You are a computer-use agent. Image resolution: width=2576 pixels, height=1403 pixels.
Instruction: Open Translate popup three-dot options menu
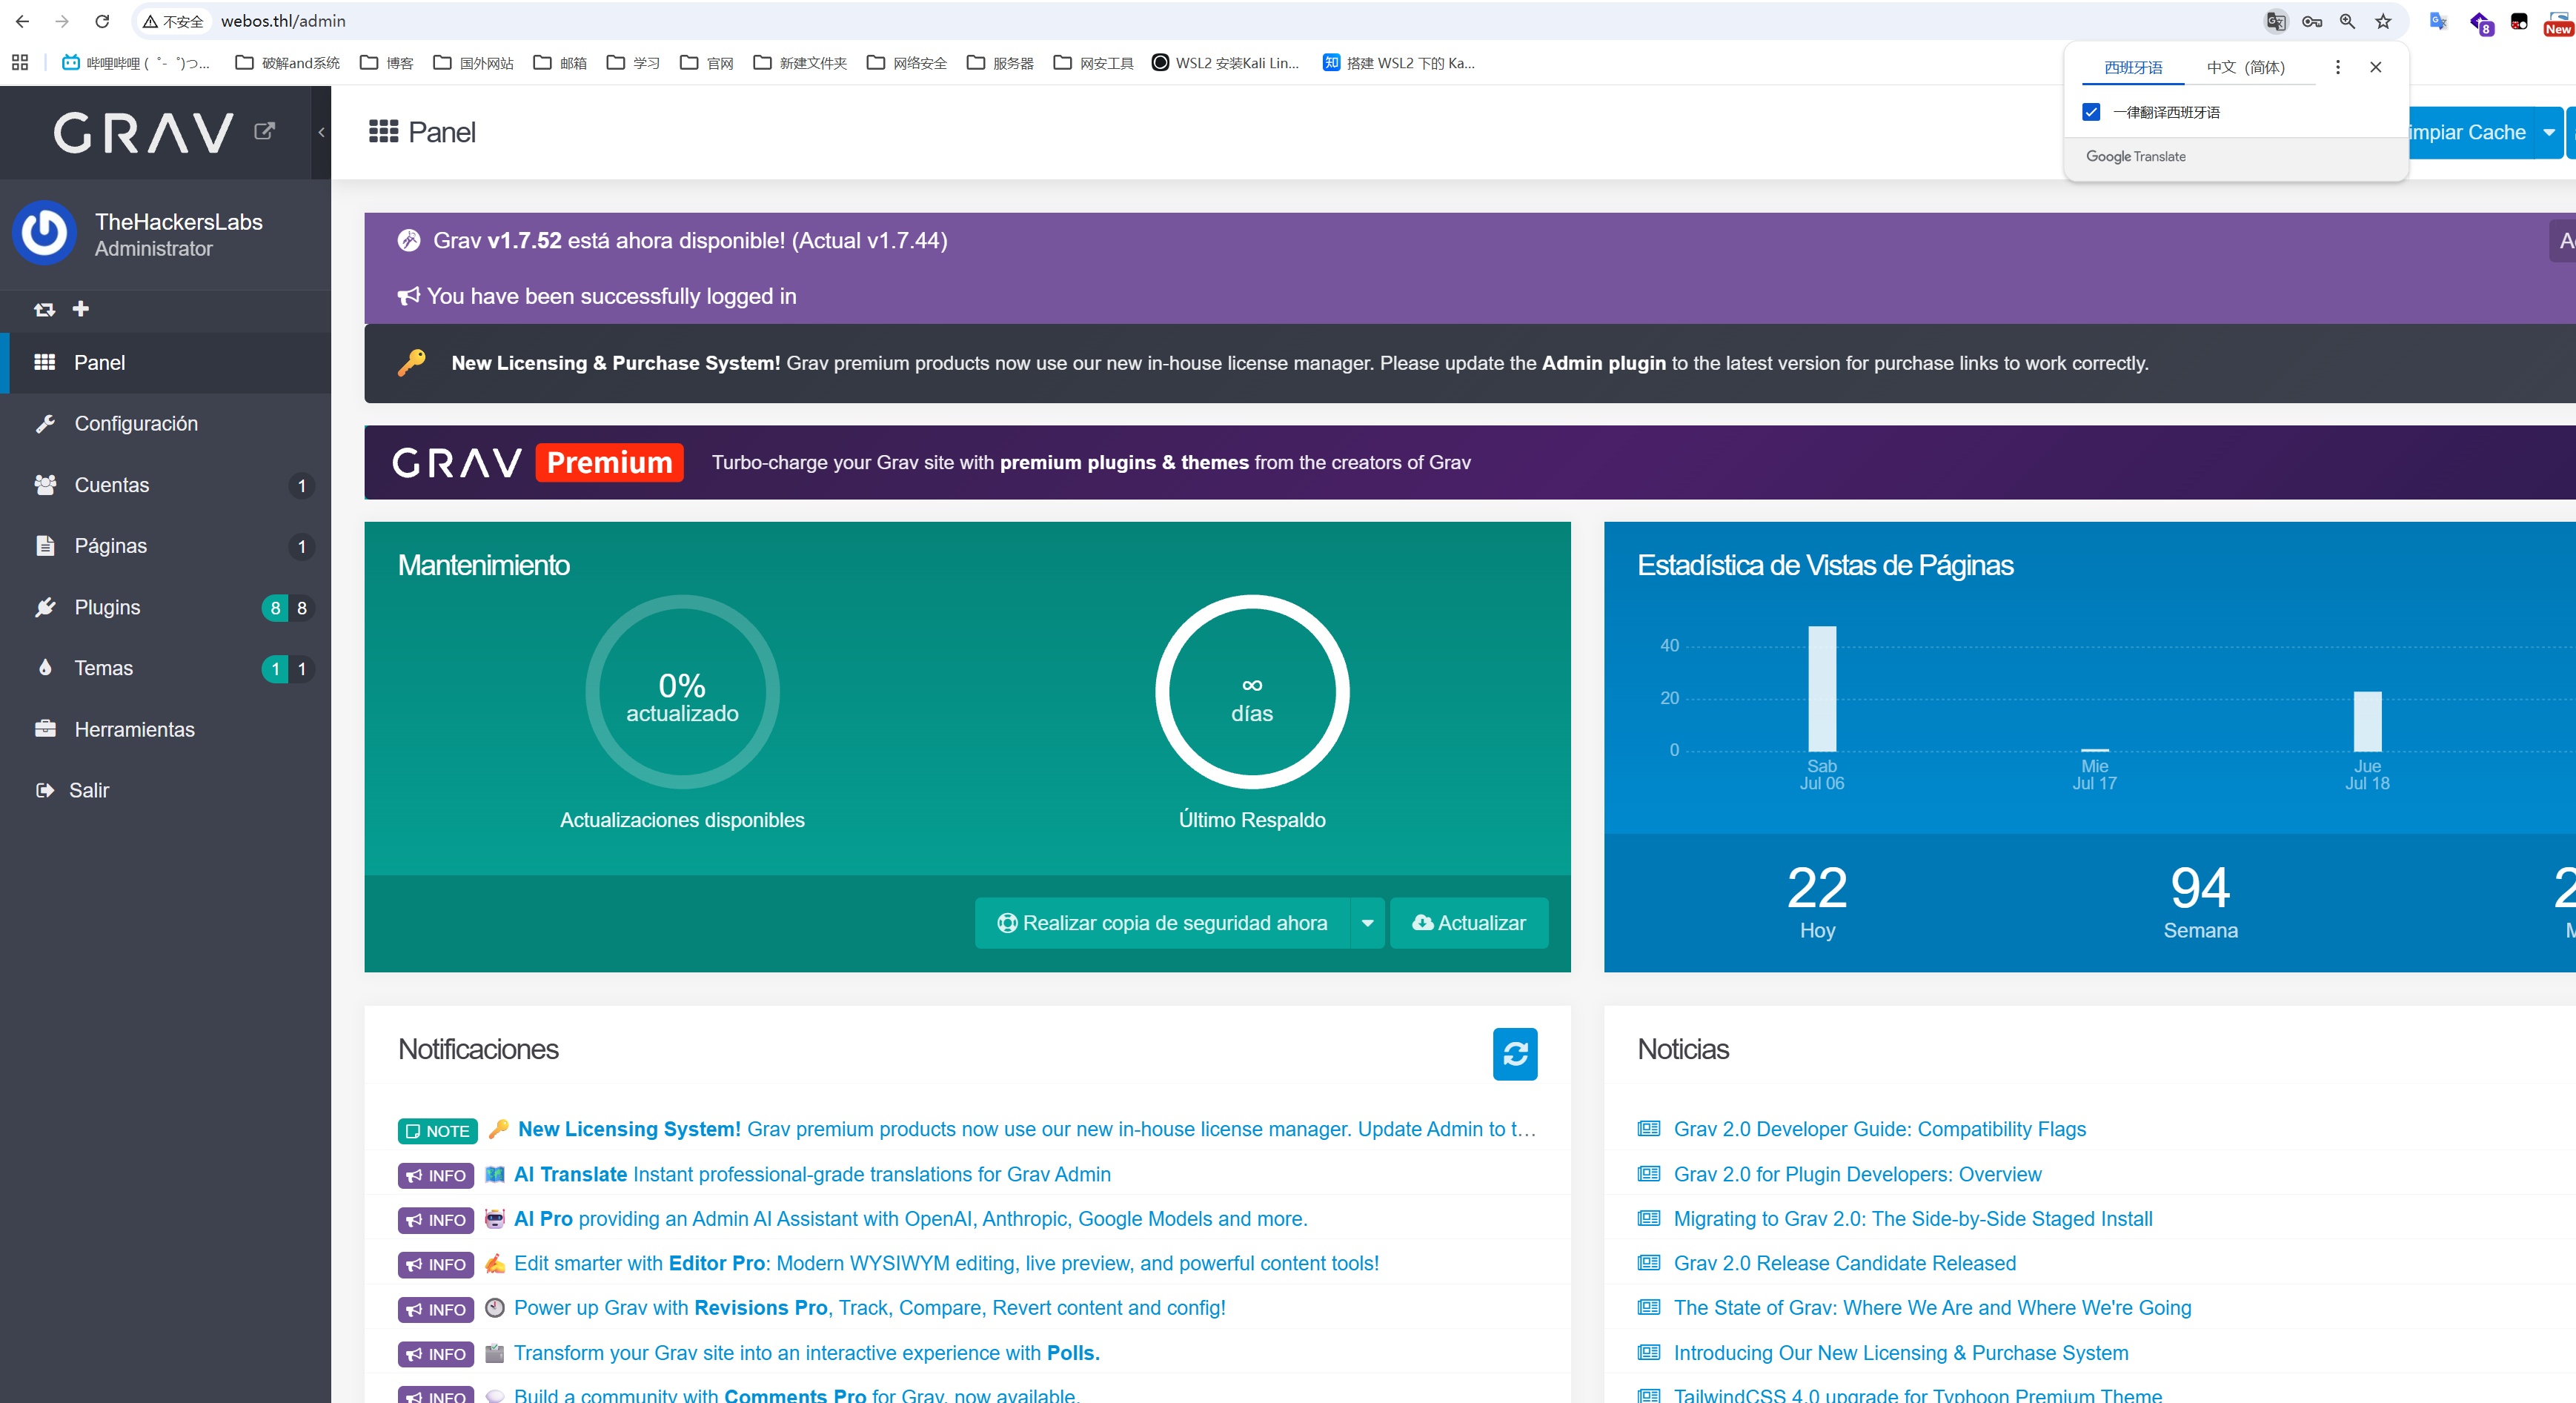[x=2337, y=67]
